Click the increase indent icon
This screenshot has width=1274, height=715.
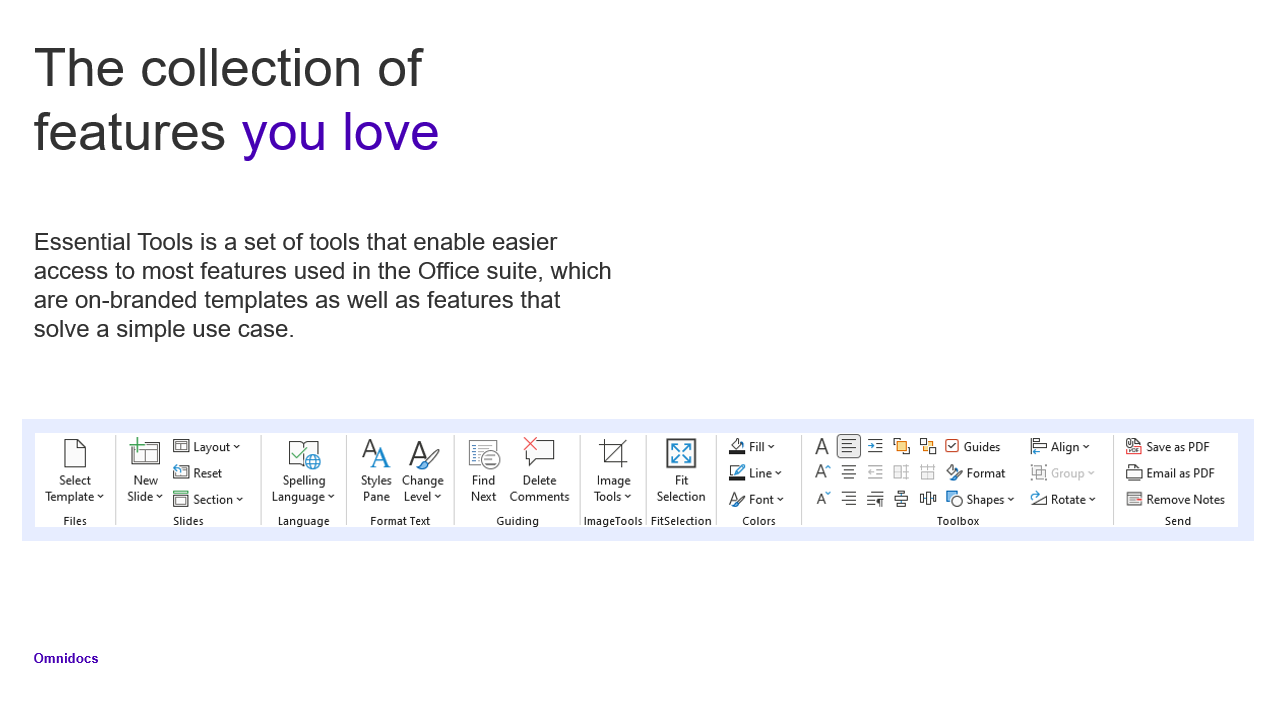pos(875,446)
